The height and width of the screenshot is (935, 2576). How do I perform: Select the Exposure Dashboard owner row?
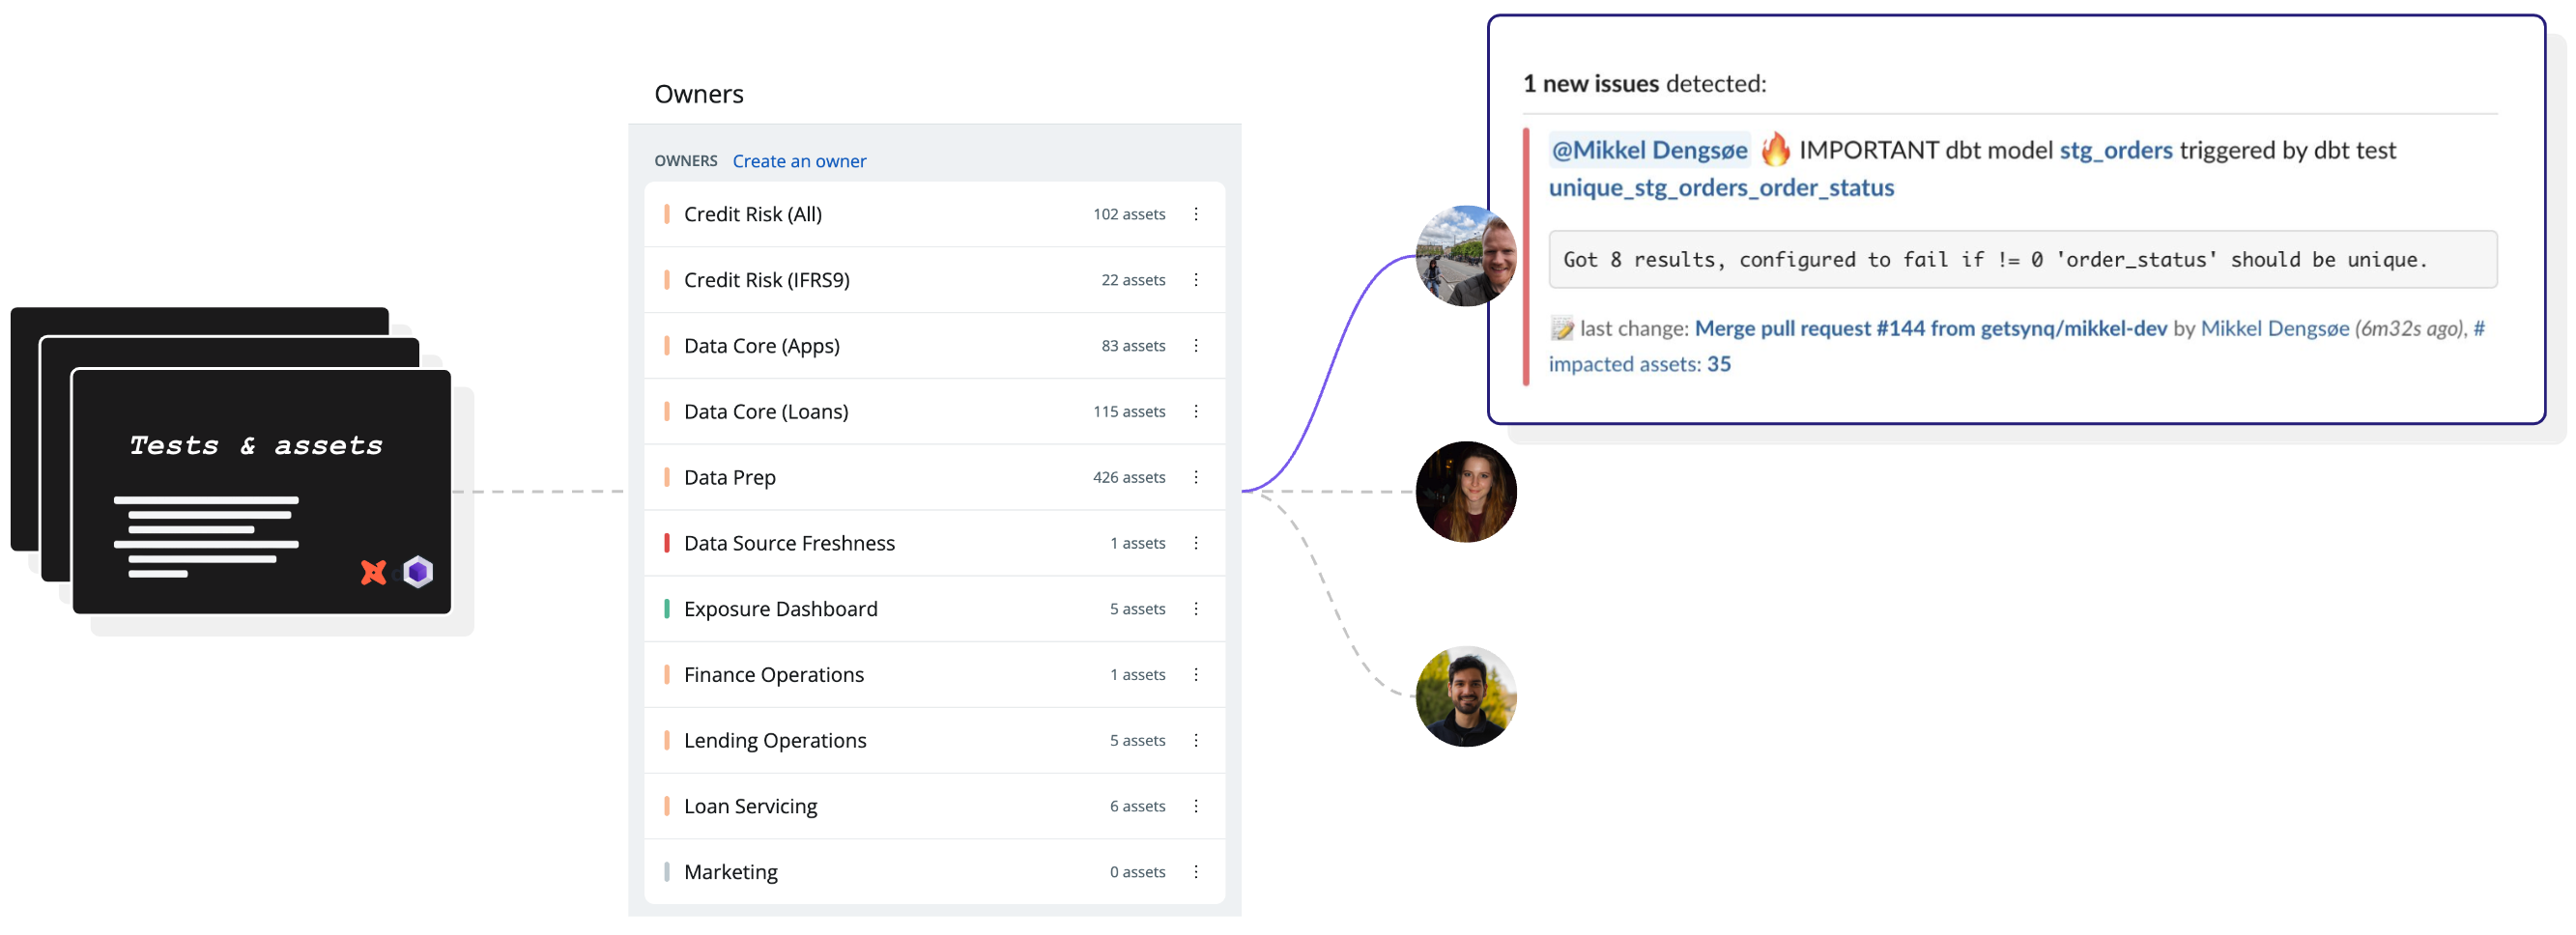(934, 609)
